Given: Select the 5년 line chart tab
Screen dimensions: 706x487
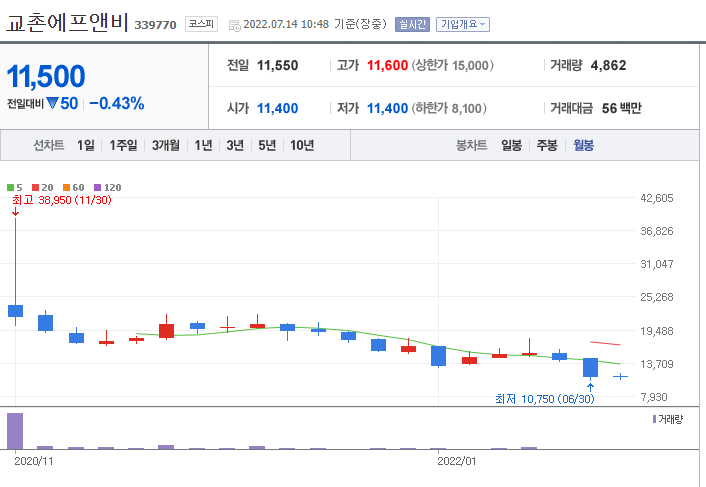Looking at the screenshot, I should point(267,145).
